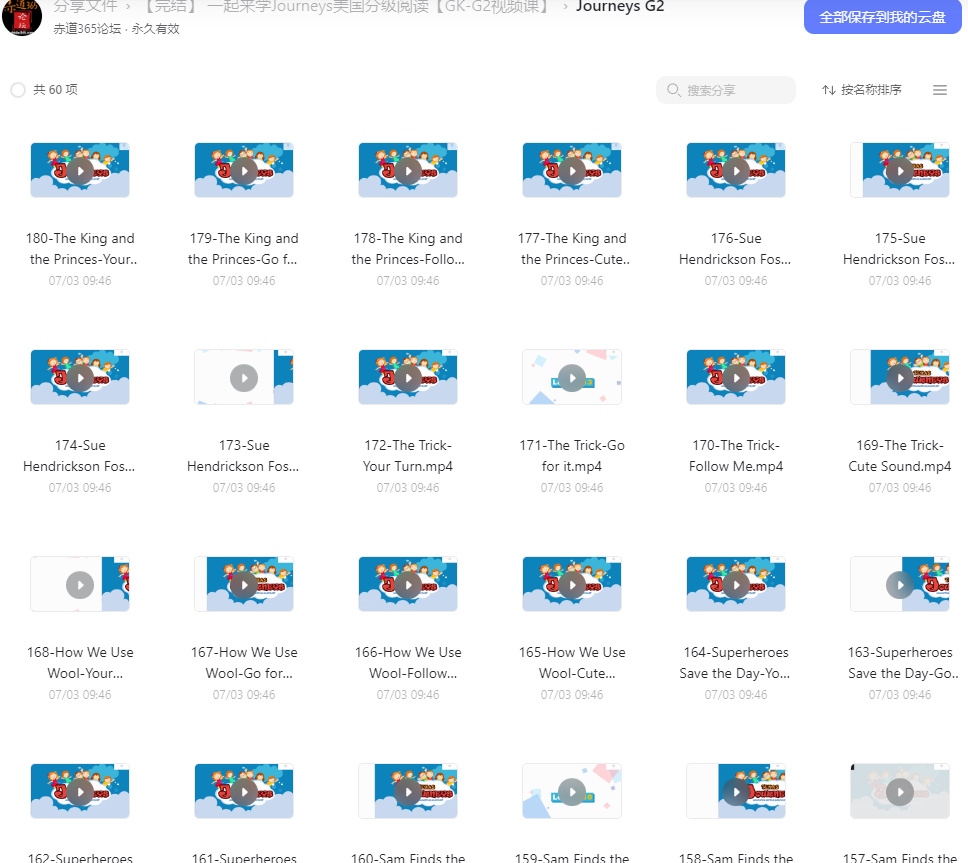Open the 169-The Trick-Cute Sound.mp4 thumbnail

[899, 377]
